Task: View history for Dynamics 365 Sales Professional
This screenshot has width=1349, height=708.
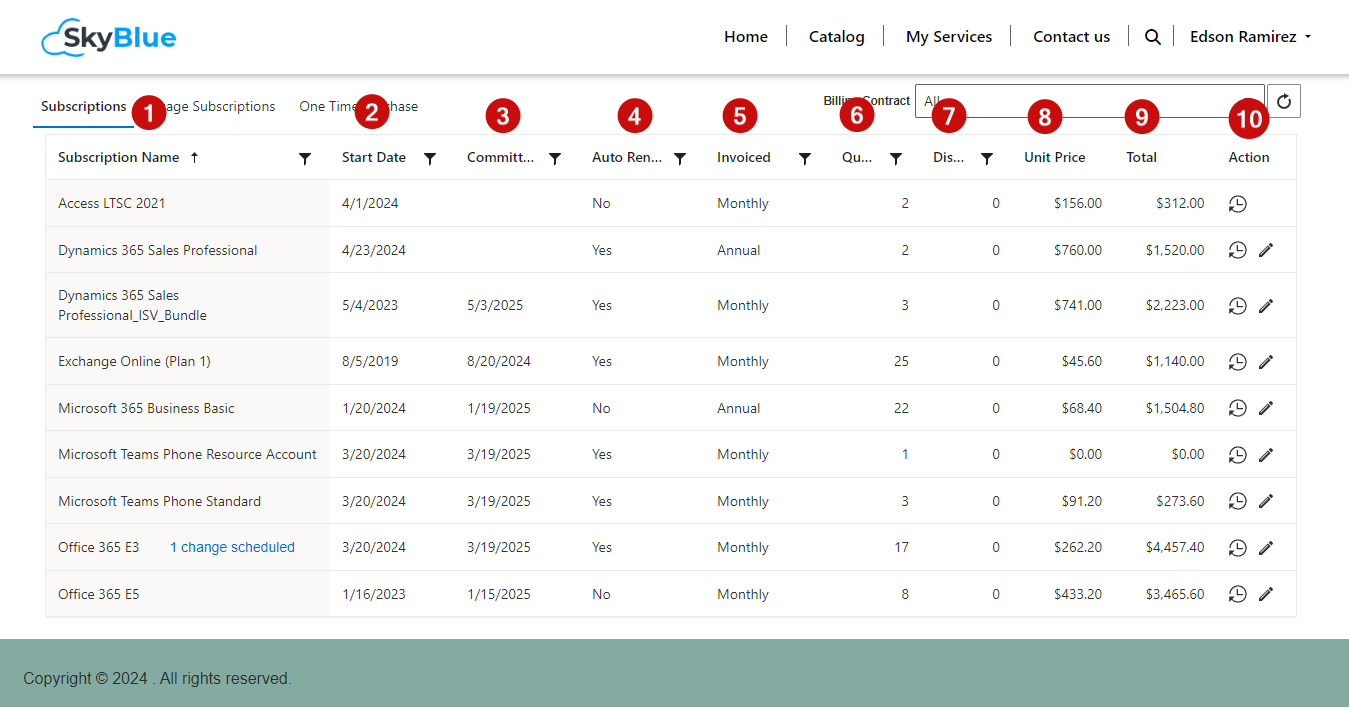Action: pyautogui.click(x=1237, y=250)
